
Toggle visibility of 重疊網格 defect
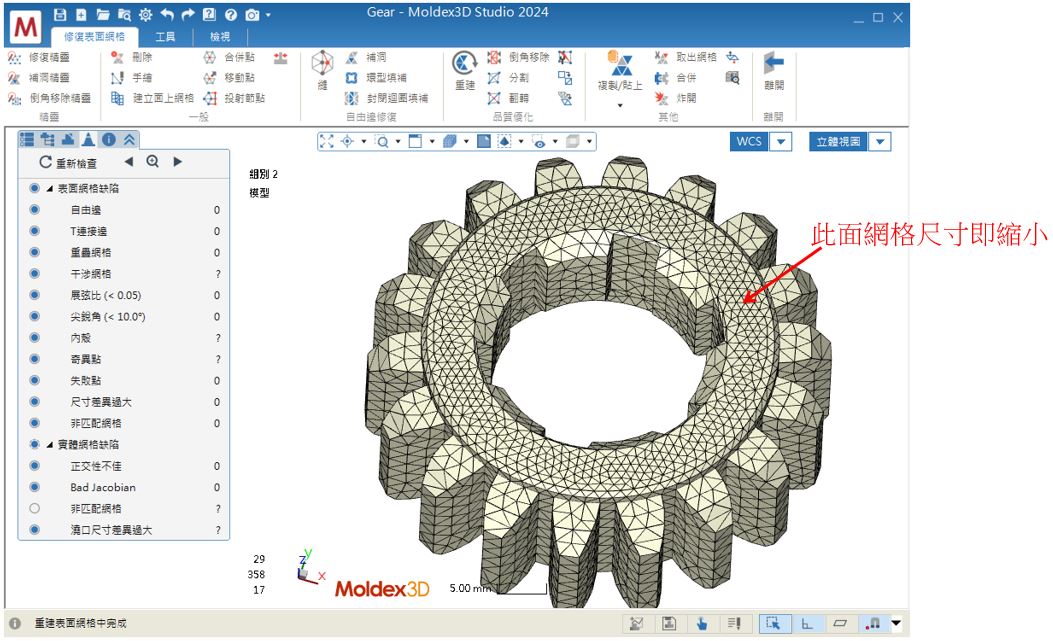34,252
